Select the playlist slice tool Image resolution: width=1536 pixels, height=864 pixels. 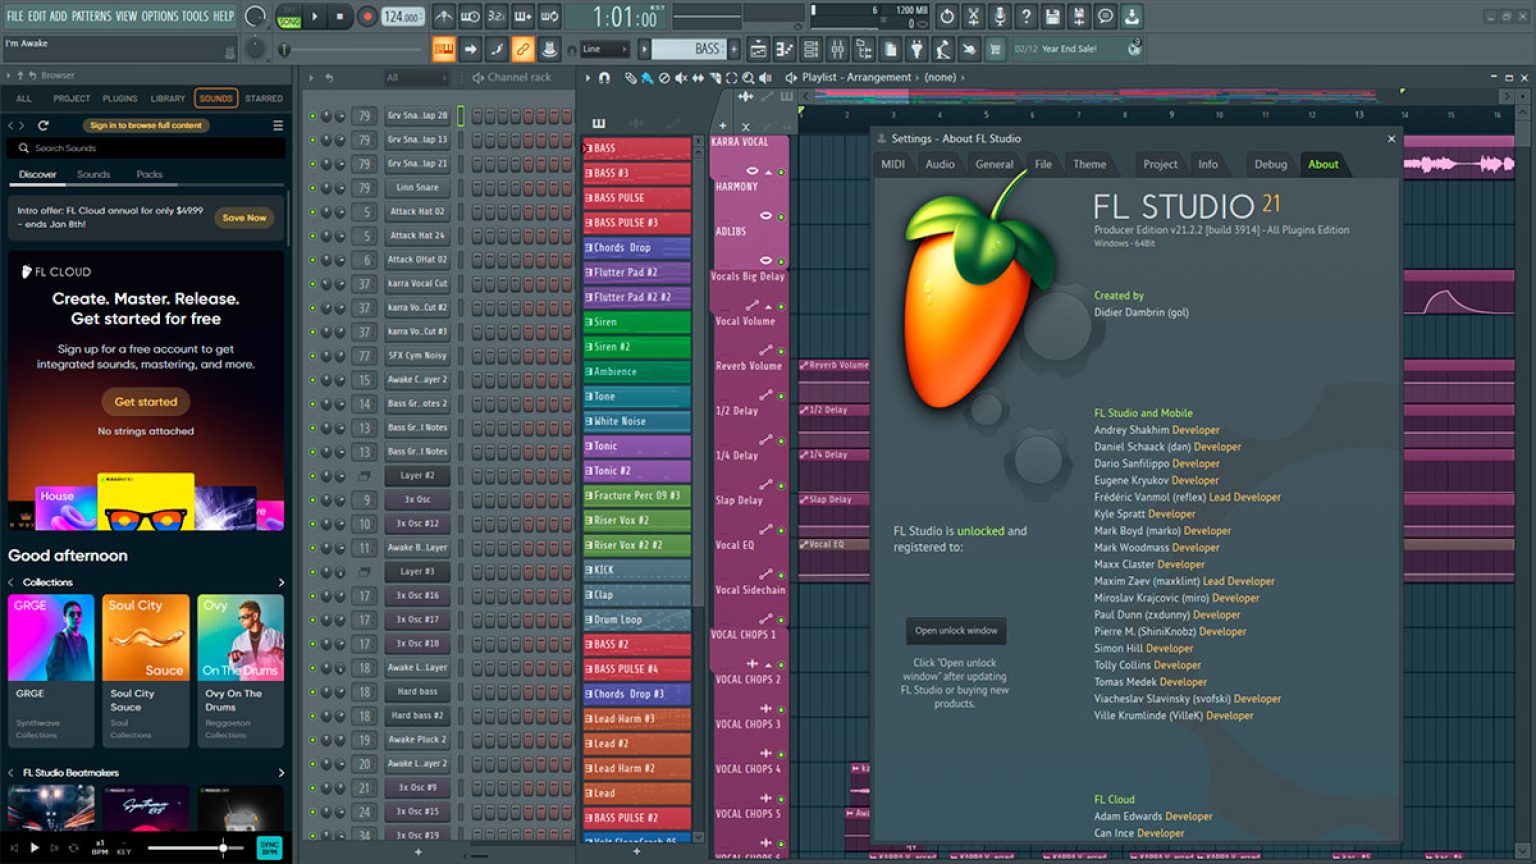click(714, 77)
